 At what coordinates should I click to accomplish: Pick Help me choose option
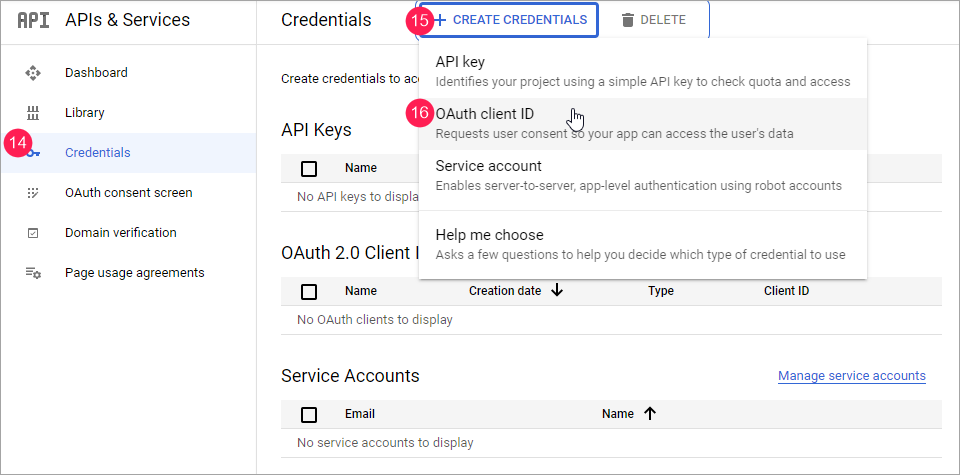tap(490, 235)
